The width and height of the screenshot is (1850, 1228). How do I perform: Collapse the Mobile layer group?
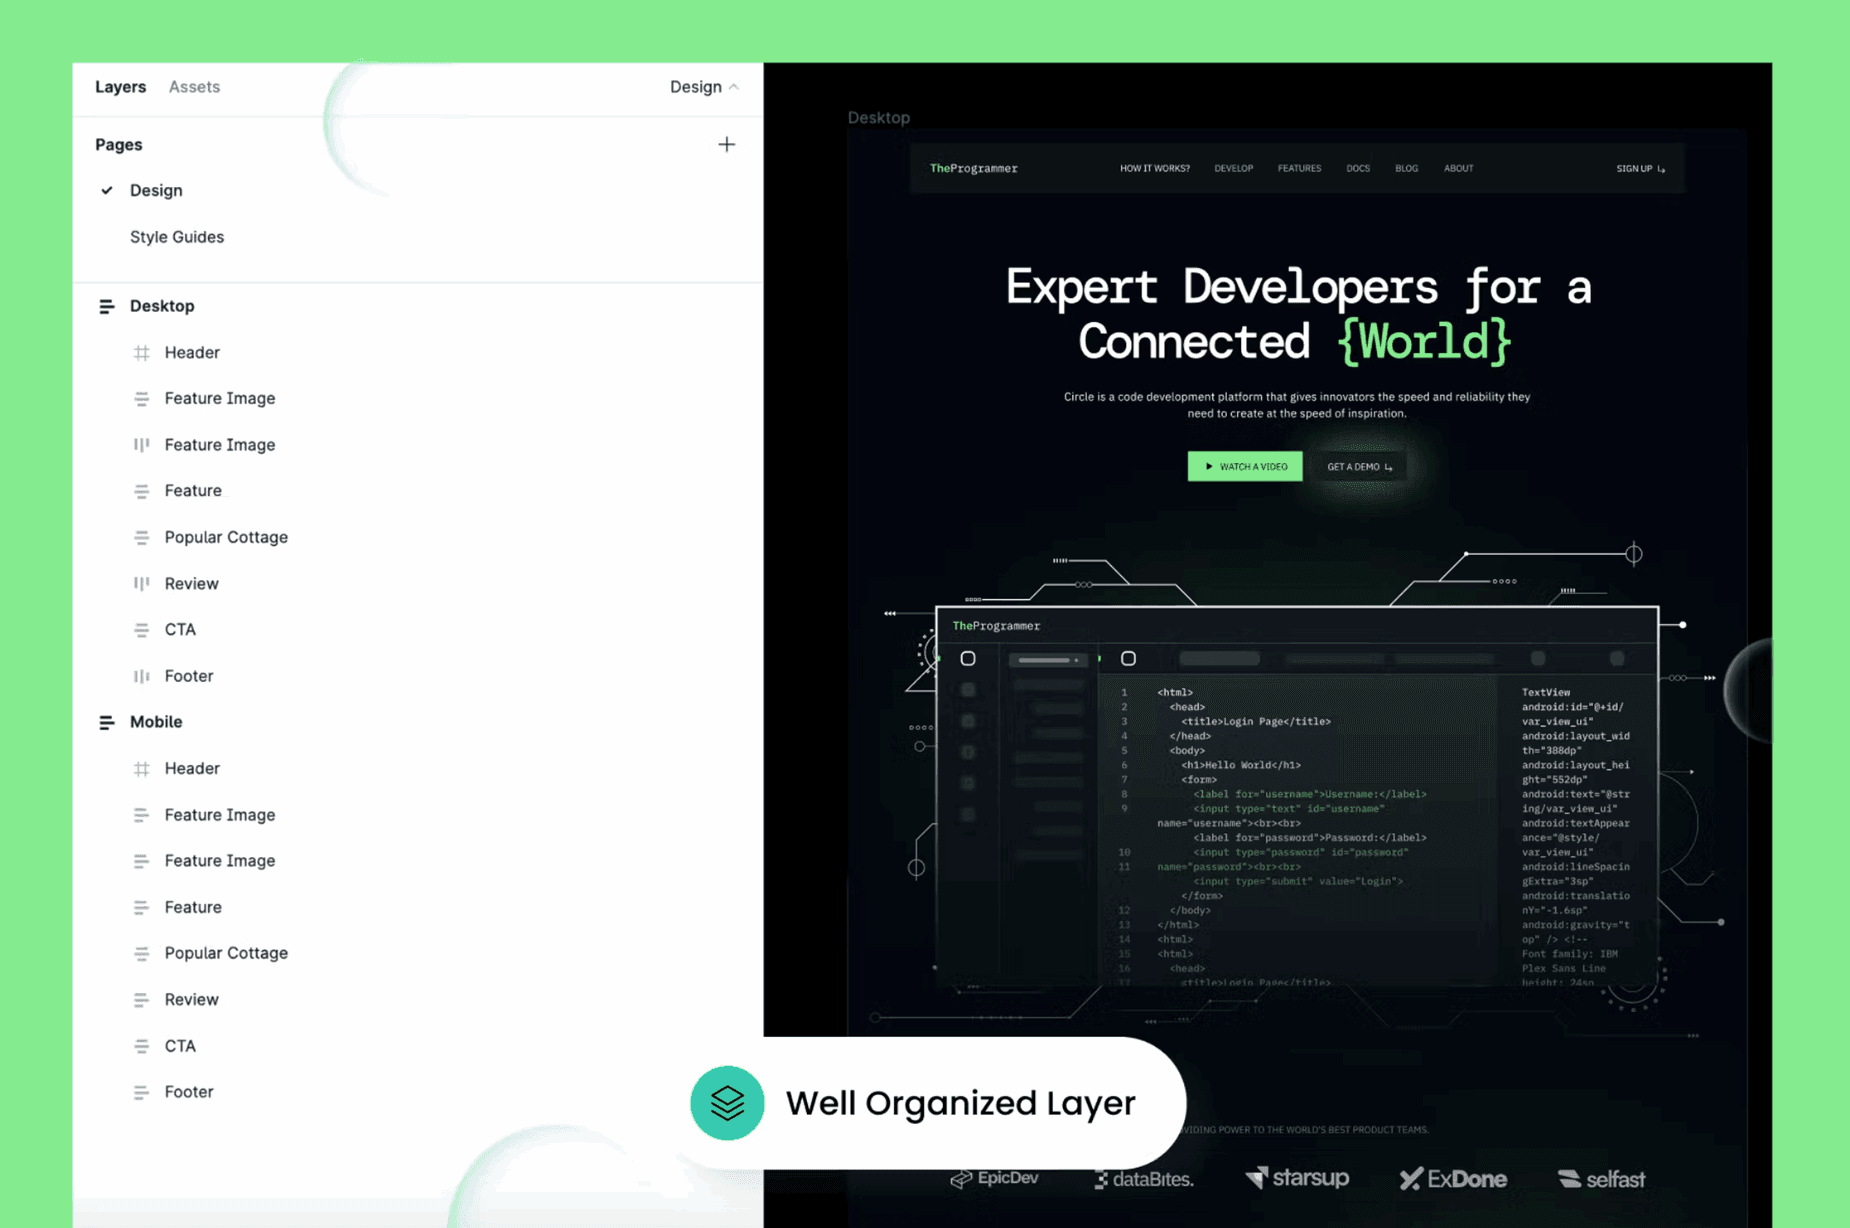pos(107,722)
